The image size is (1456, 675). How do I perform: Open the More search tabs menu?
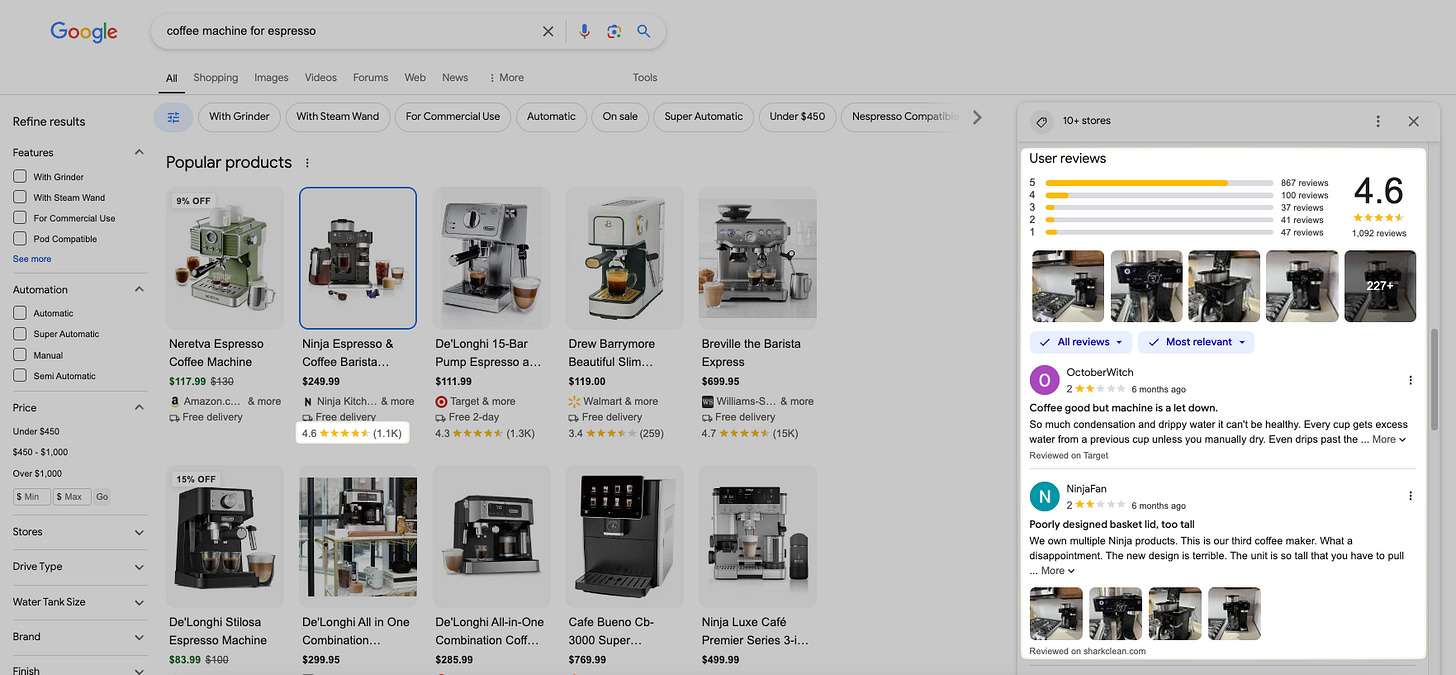point(506,78)
